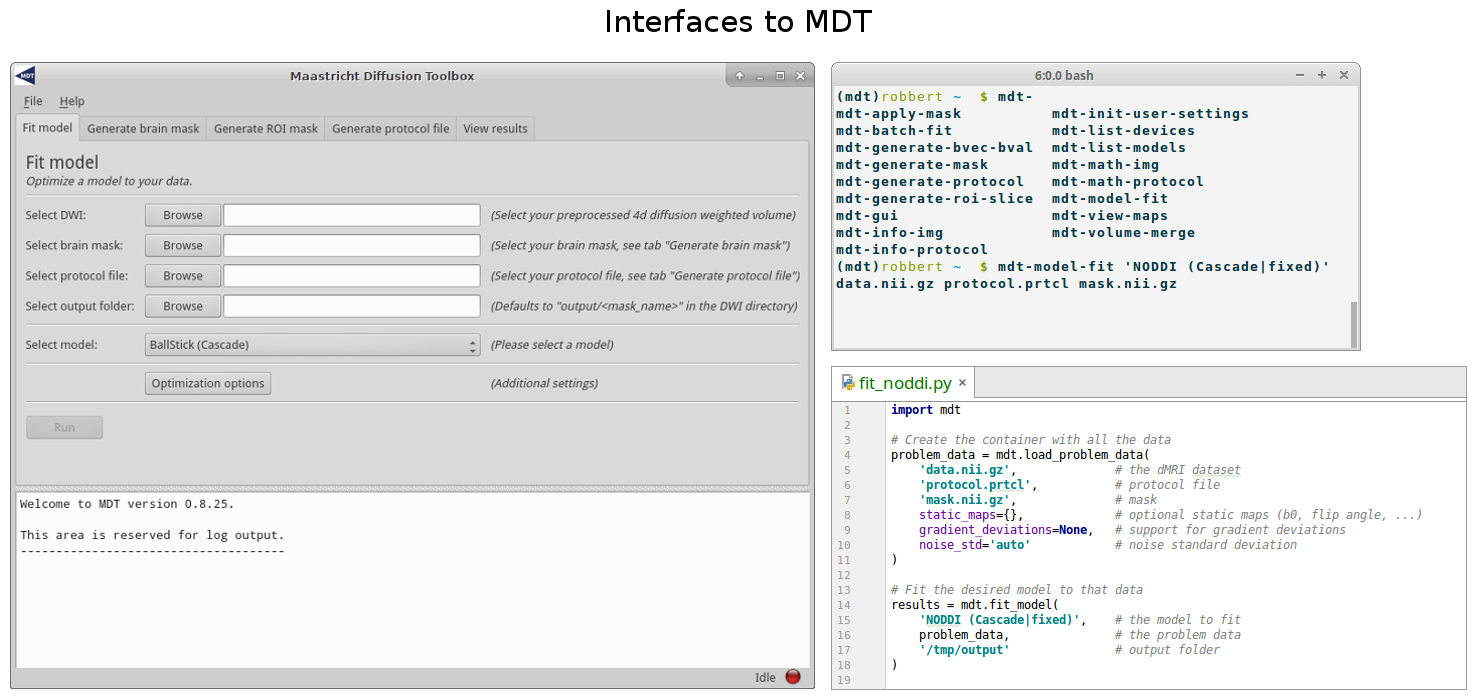This screenshot has width=1477, height=700.
Task: Browse for the DWI volume file
Action: coord(183,215)
